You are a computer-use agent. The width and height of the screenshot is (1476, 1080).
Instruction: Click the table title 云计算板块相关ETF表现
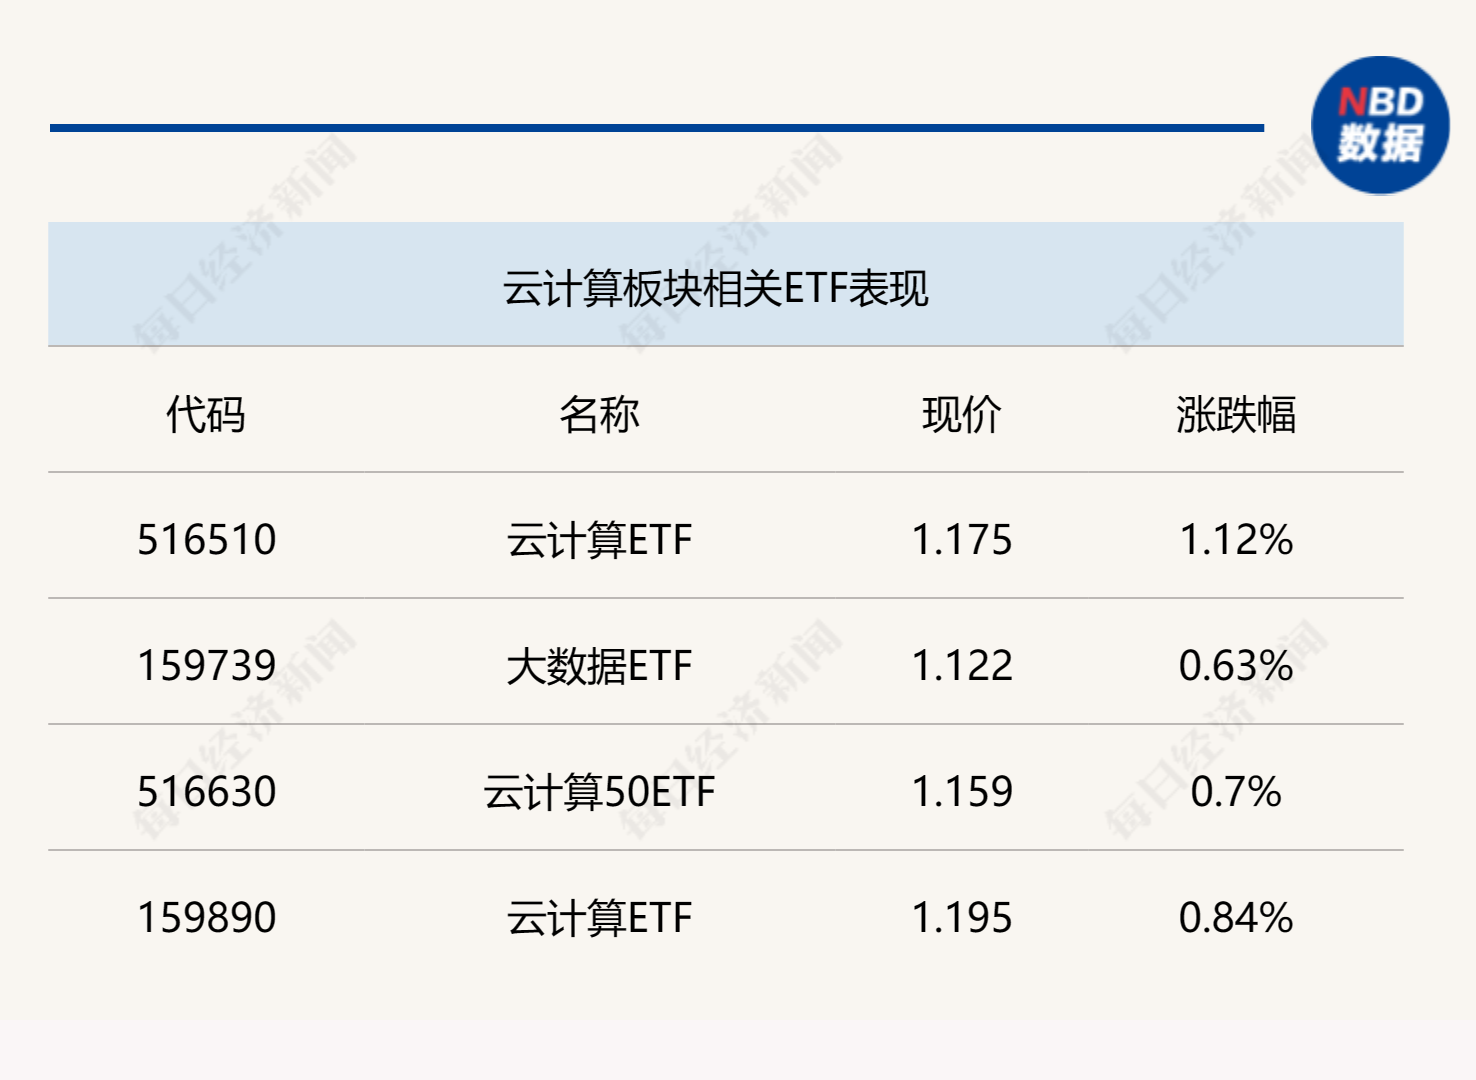pyautogui.click(x=715, y=289)
